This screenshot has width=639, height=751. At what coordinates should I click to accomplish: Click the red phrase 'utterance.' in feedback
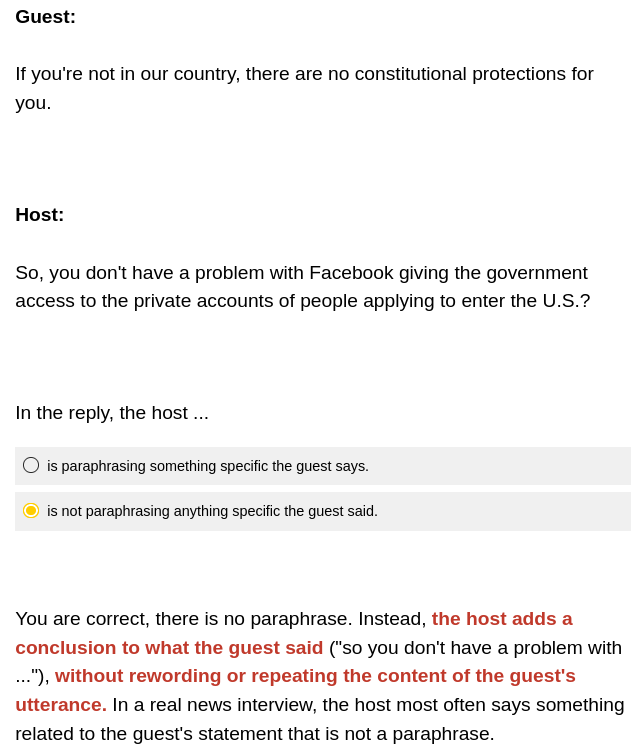pyautogui.click(x=60, y=704)
